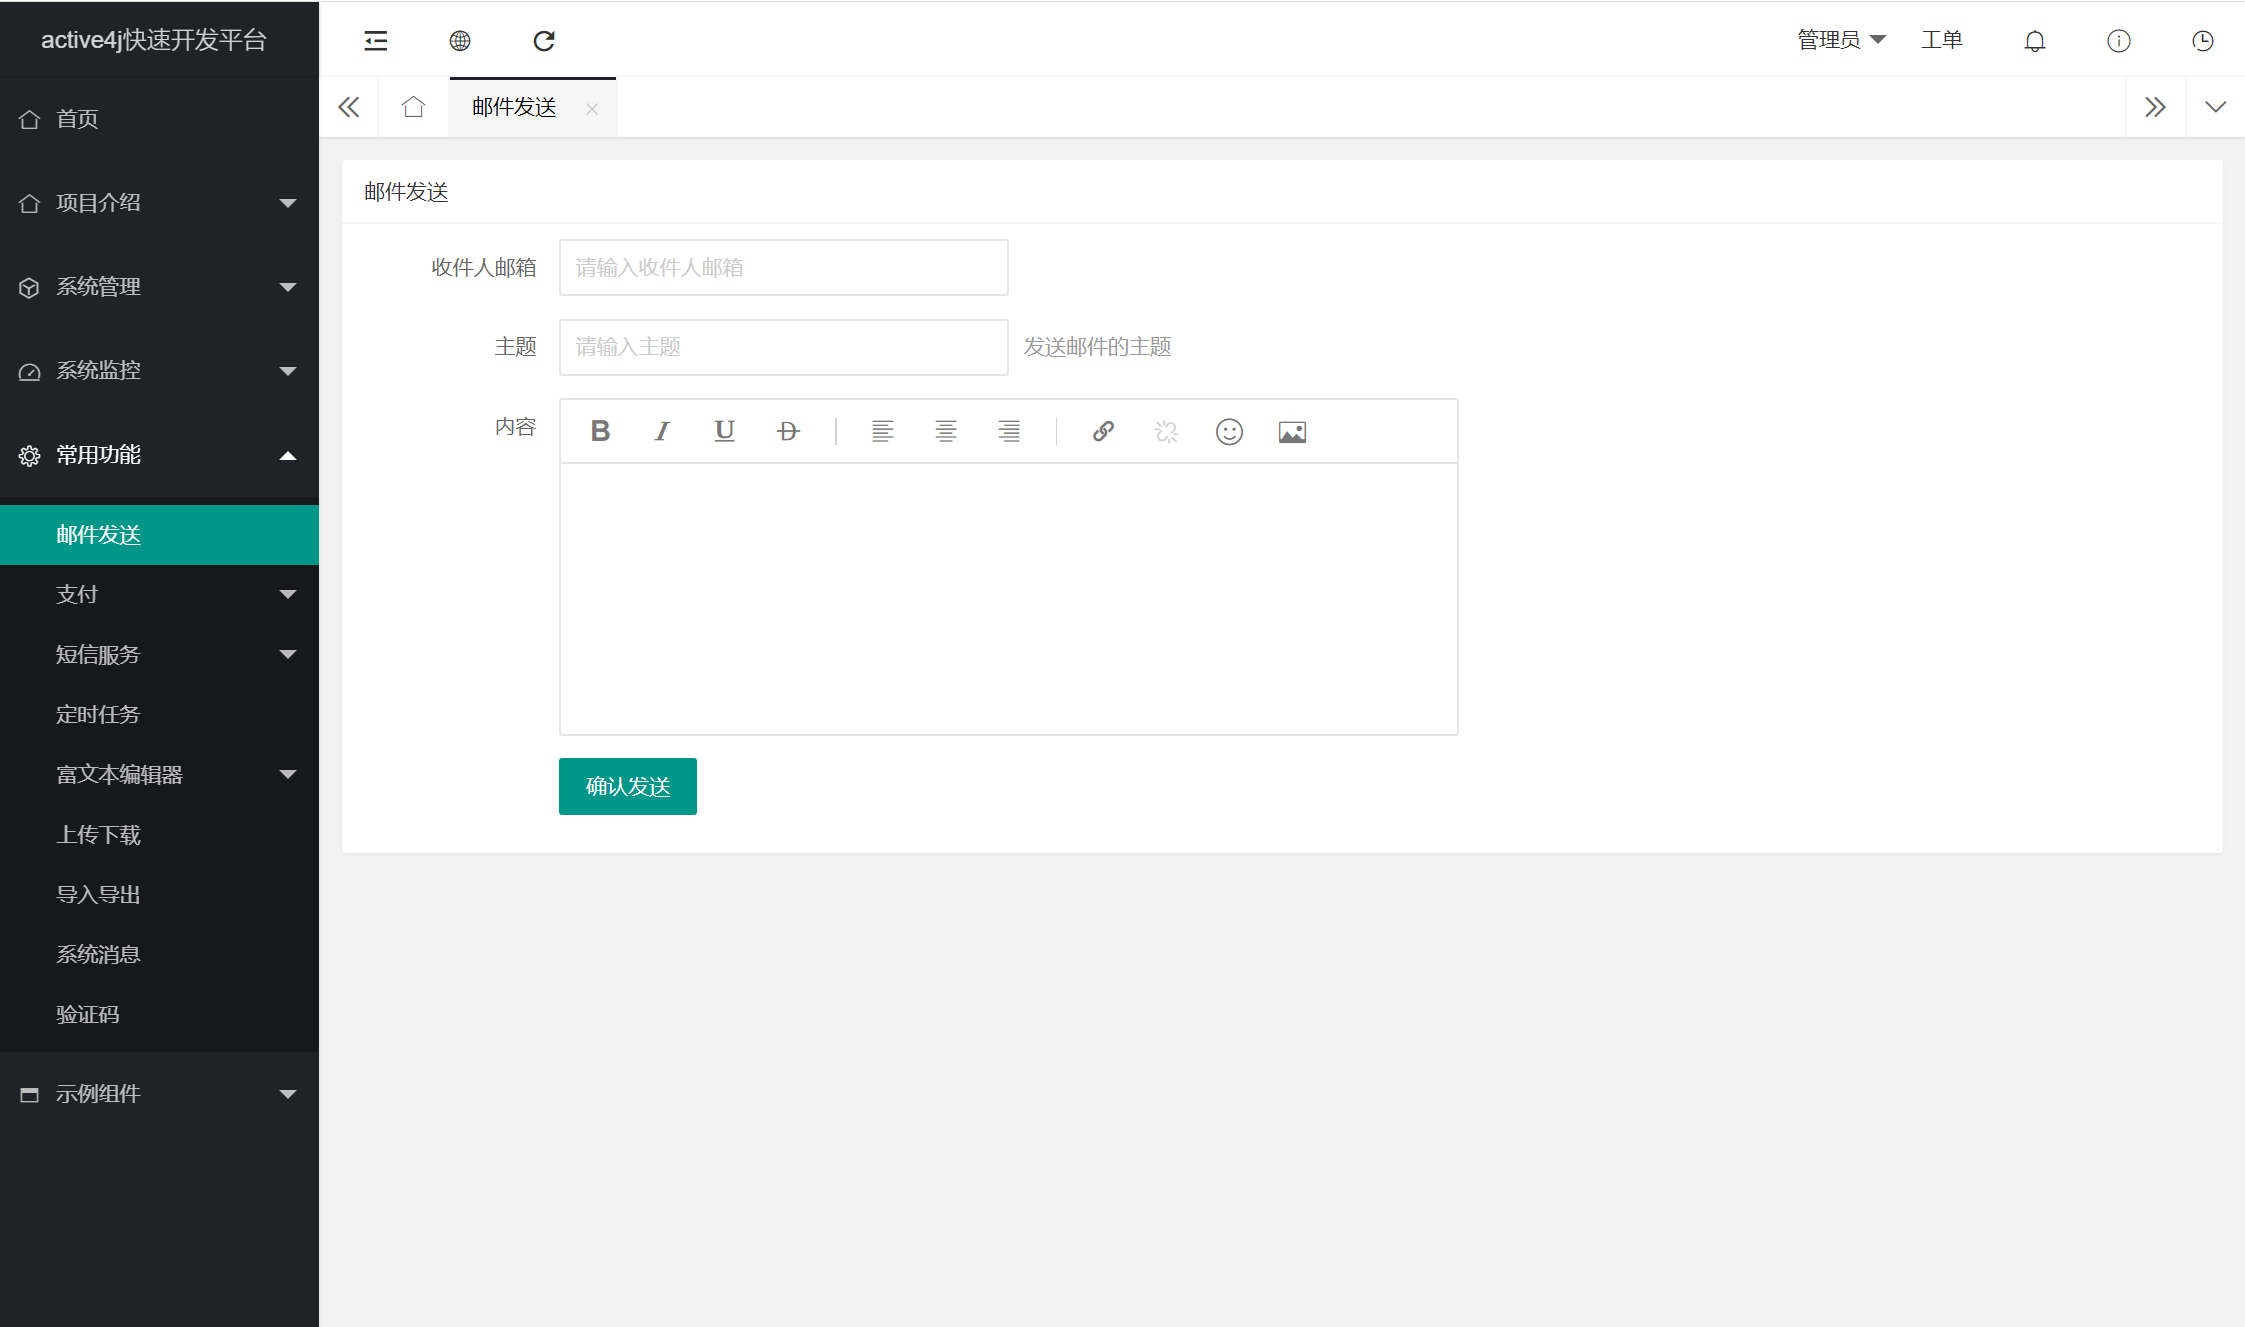Open the emoji face picker
2245x1327 pixels.
[x=1229, y=431]
